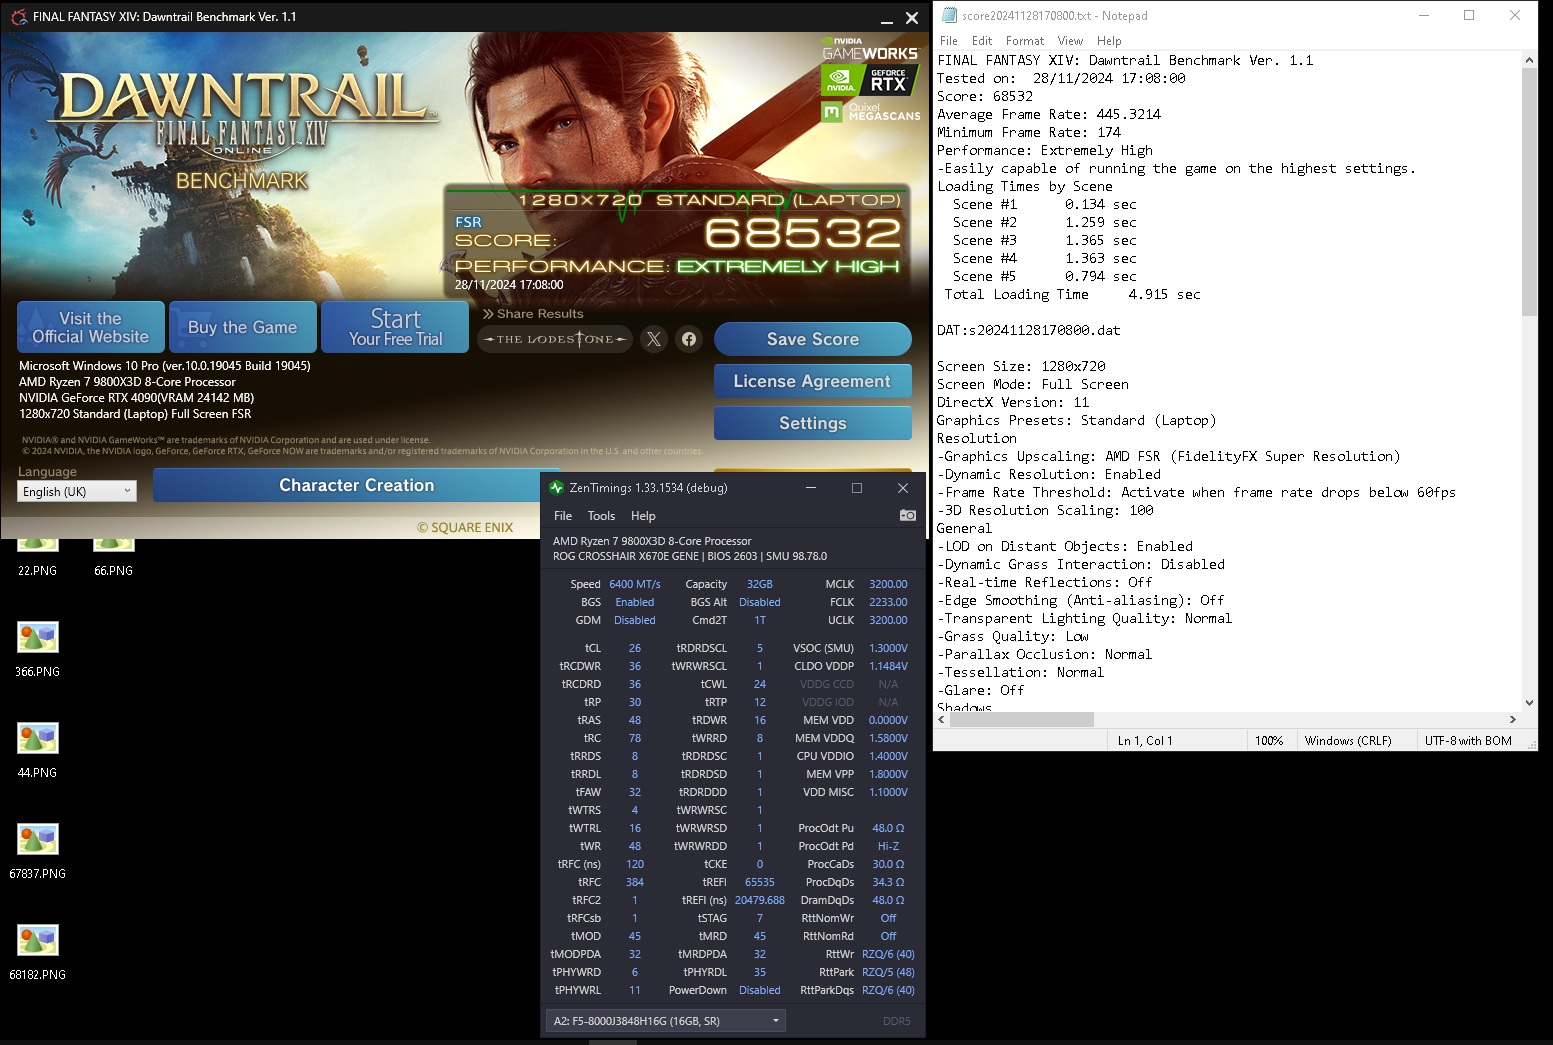Select the 68182.PNG desktop icon

[37, 952]
